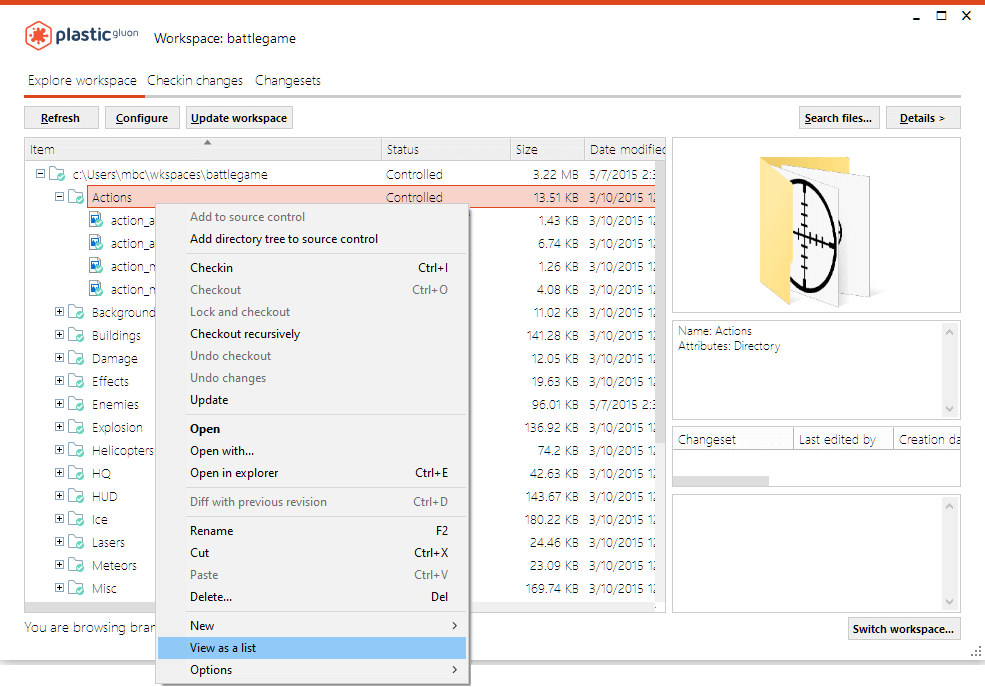The height and width of the screenshot is (687, 985).
Task: Click the Meteors folder icon
Action: click(76, 565)
